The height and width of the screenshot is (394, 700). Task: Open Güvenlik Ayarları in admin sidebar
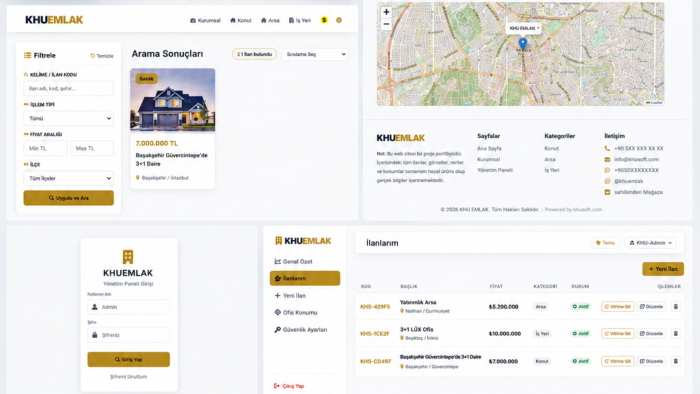pos(300,330)
